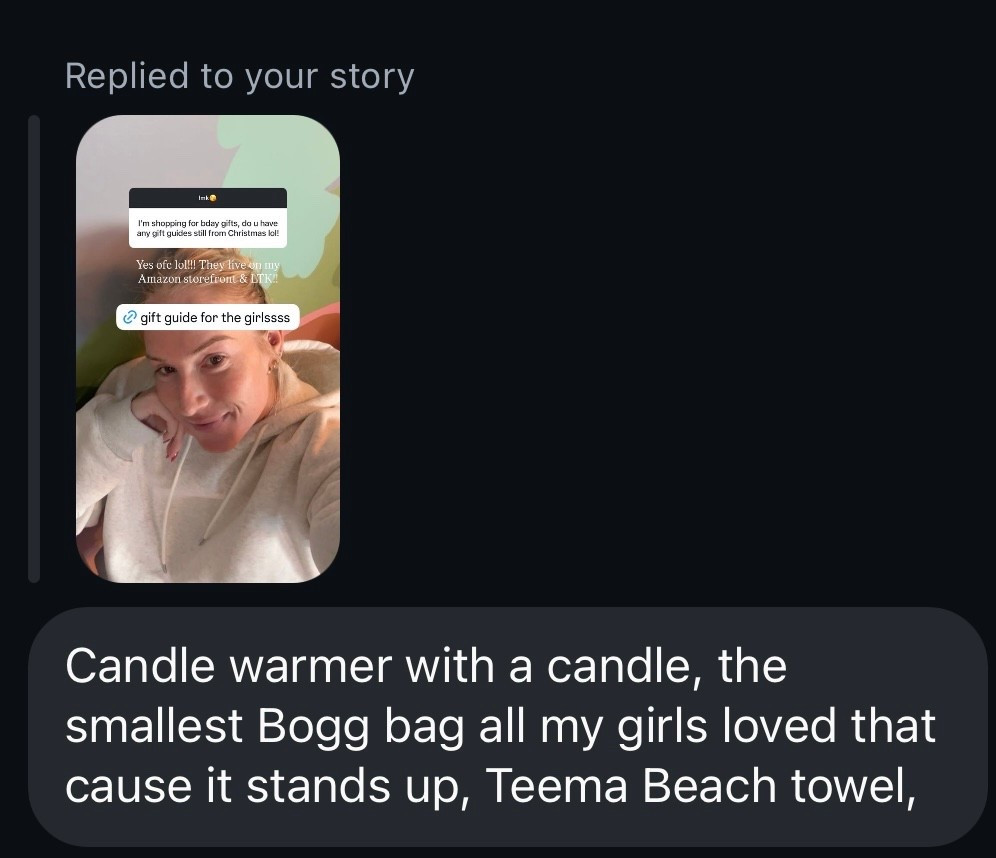Click the "lmk" question sticker header
Image resolution: width=996 pixels, height=858 pixels.
207,198
